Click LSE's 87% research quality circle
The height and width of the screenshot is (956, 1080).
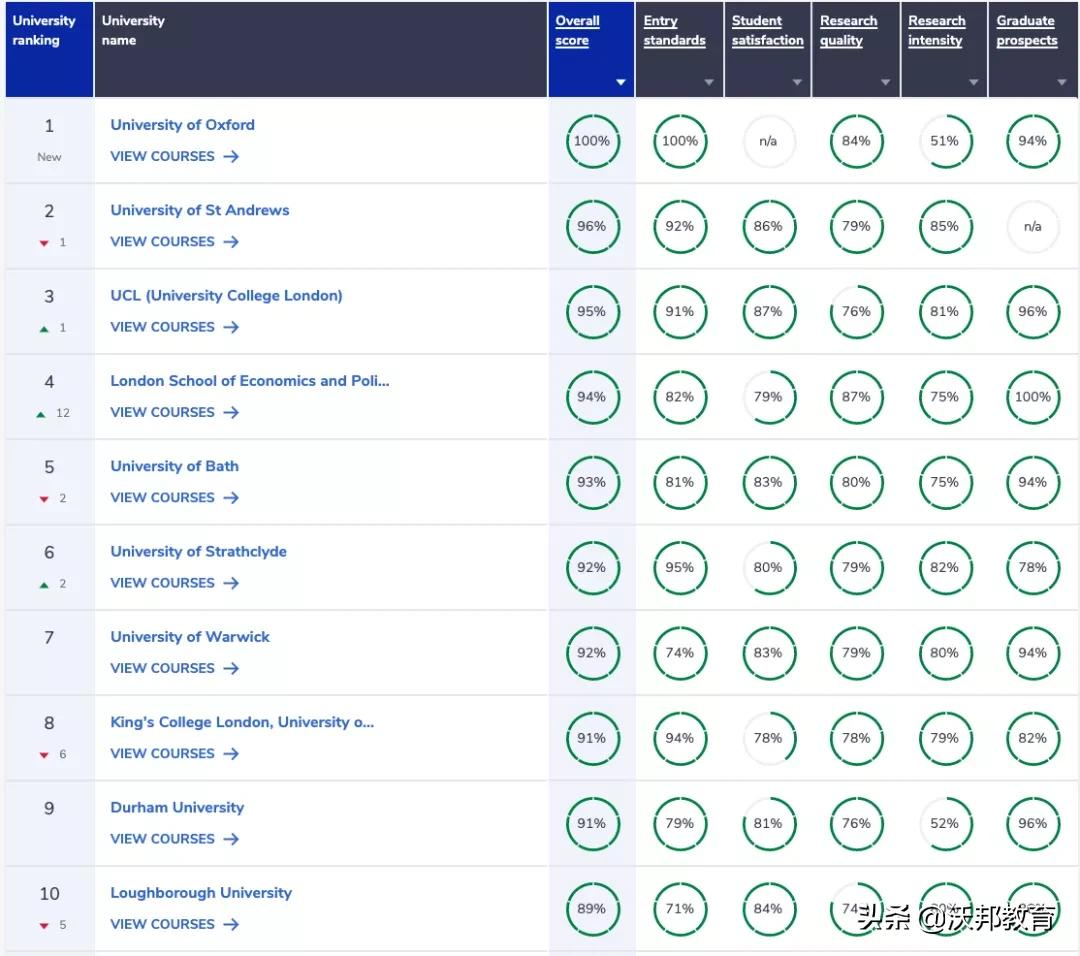pos(856,397)
